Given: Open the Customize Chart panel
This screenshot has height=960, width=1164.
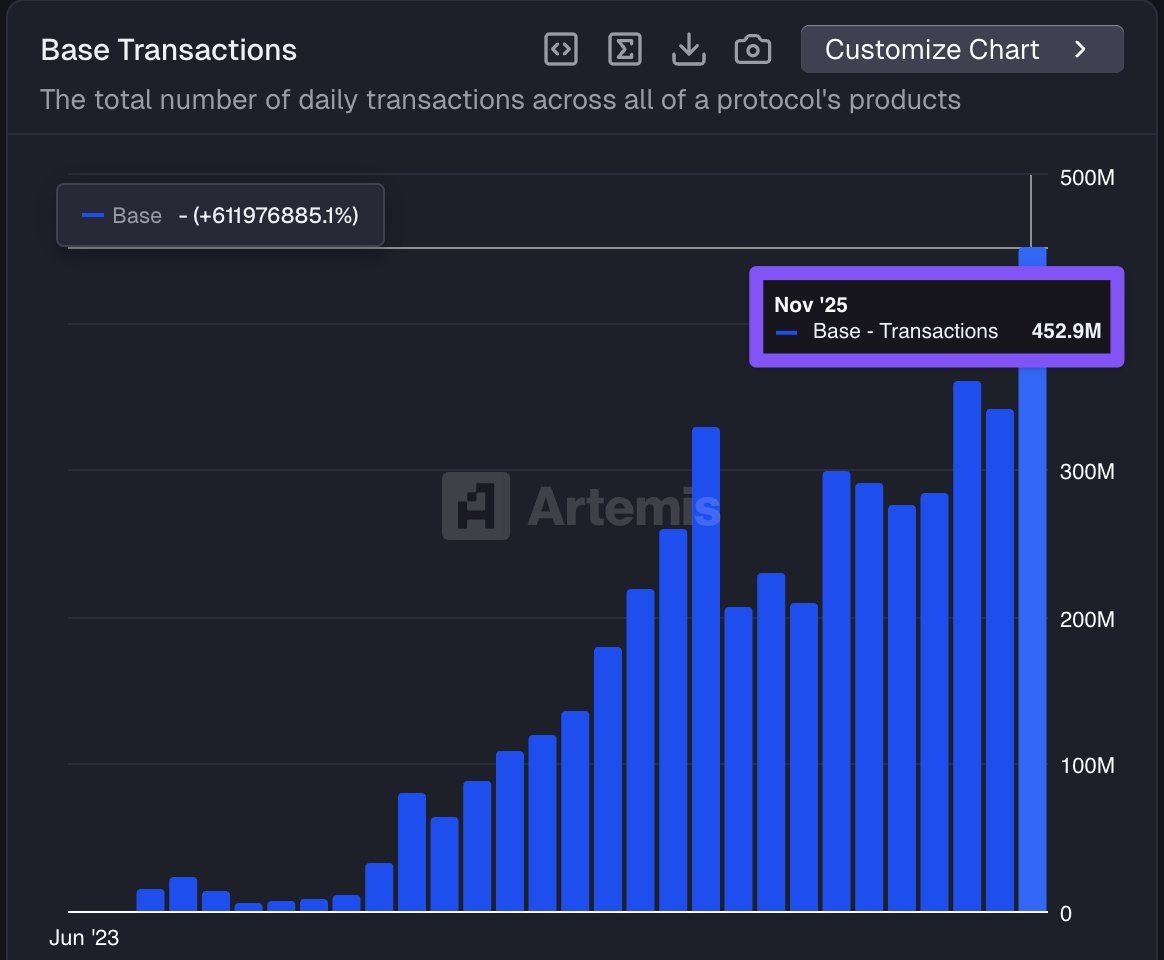Looking at the screenshot, I should coord(931,49).
